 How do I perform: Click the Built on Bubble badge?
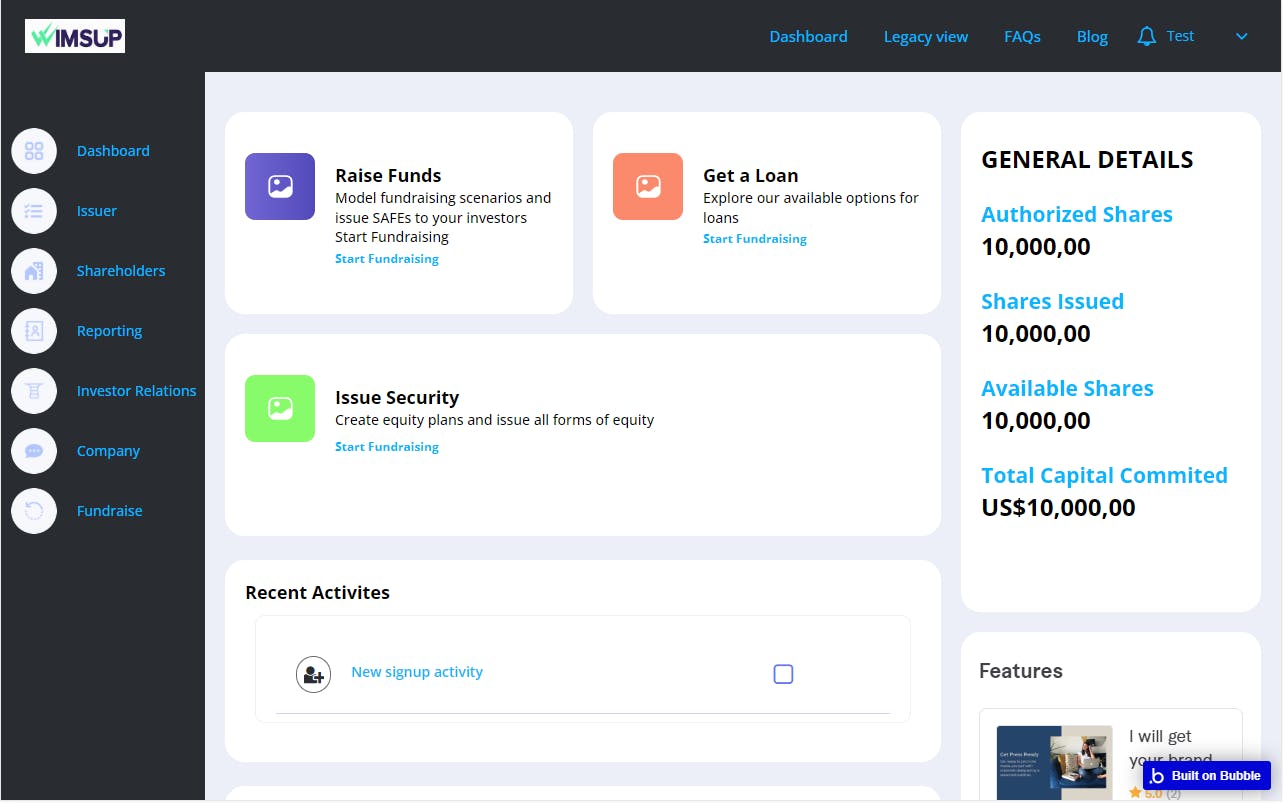pos(1207,775)
